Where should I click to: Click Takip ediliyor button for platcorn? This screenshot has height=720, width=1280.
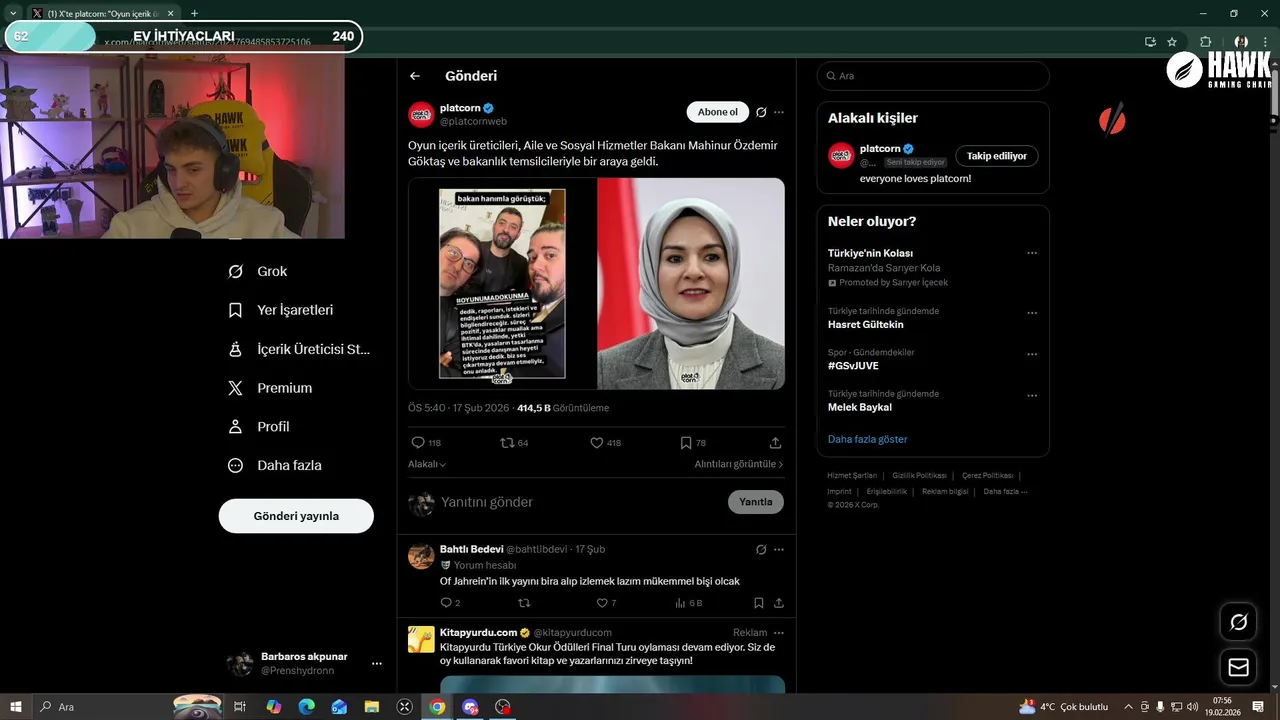[996, 156]
